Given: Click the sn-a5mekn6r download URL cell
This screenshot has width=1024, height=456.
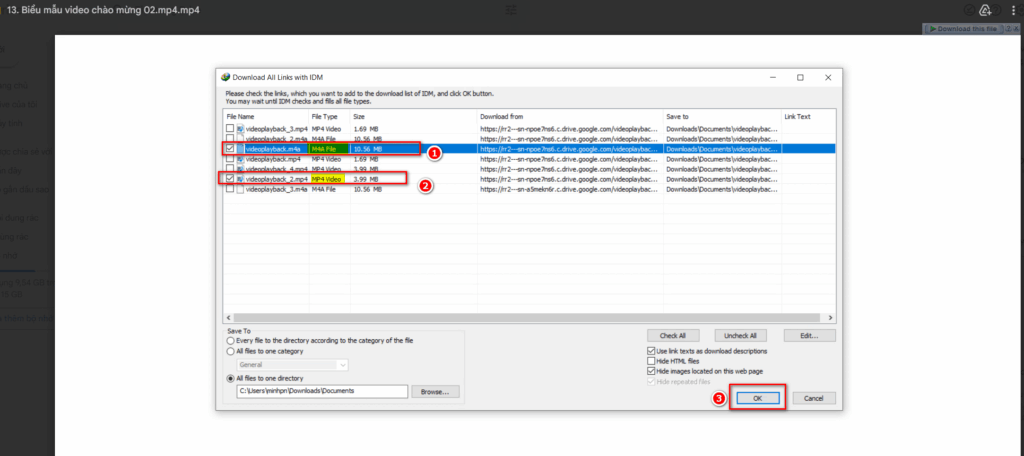Looking at the screenshot, I should [570, 189].
